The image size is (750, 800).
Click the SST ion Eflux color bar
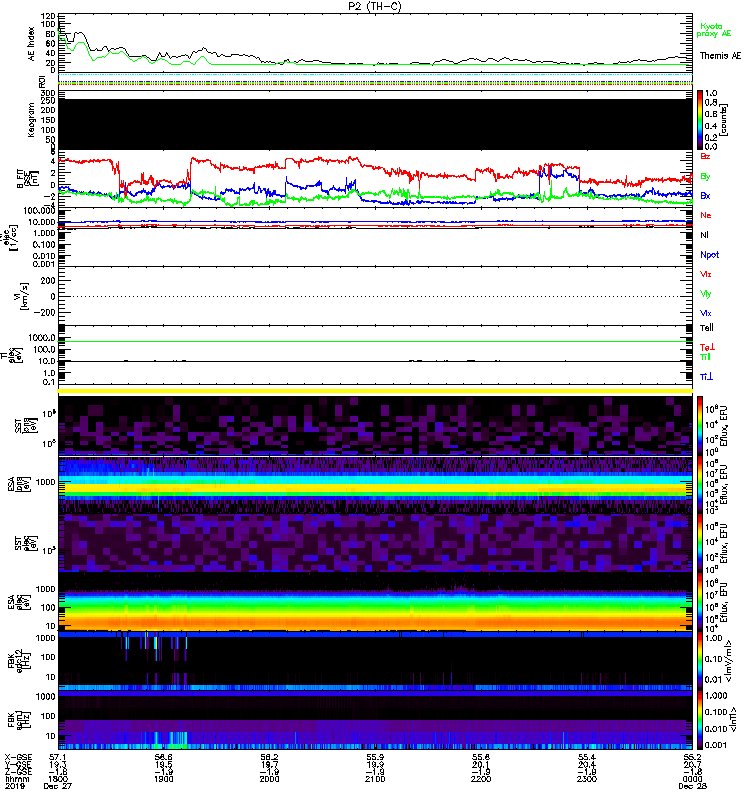point(699,425)
